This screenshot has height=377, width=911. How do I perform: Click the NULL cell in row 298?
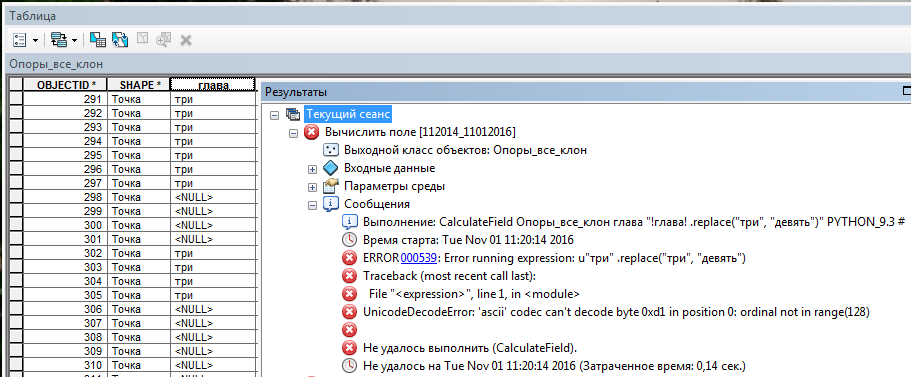213,197
